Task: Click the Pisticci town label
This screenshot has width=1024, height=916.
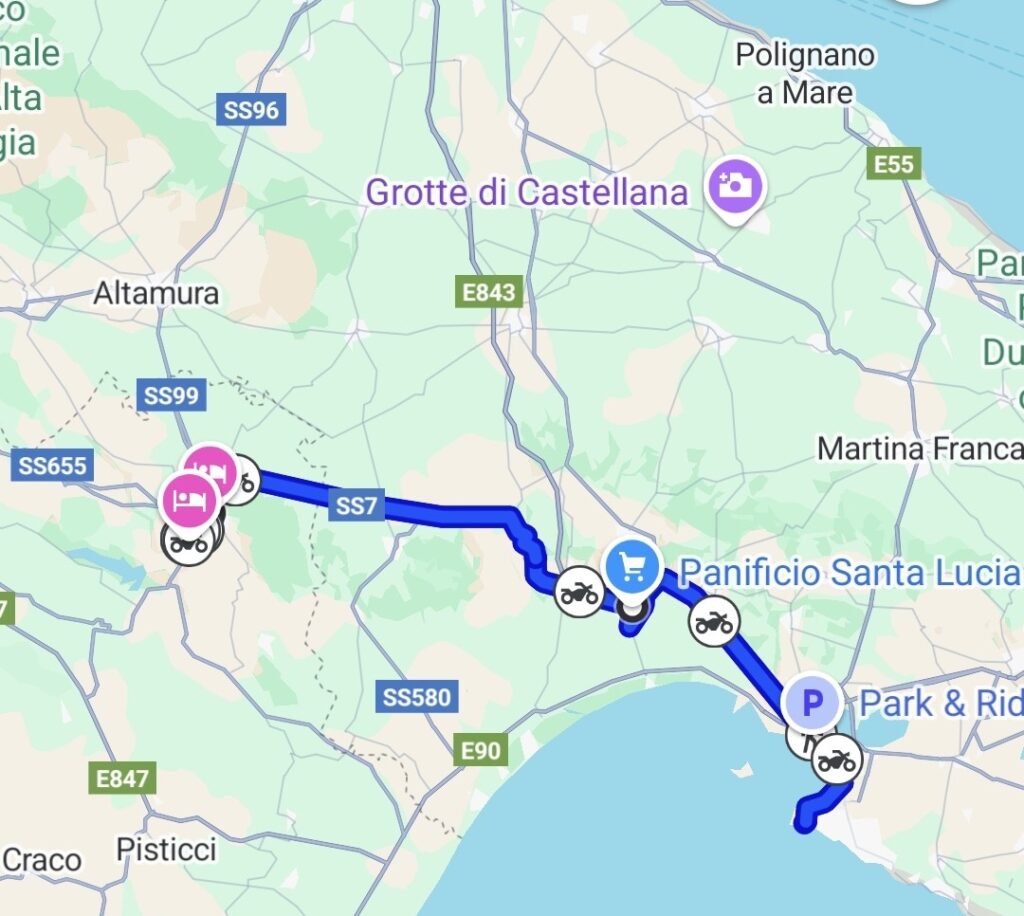Action: (x=166, y=850)
